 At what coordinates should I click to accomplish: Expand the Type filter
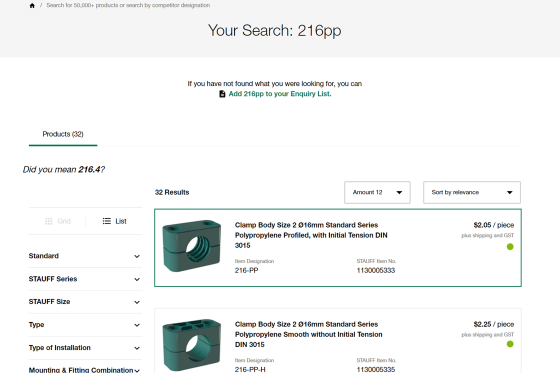pos(85,325)
